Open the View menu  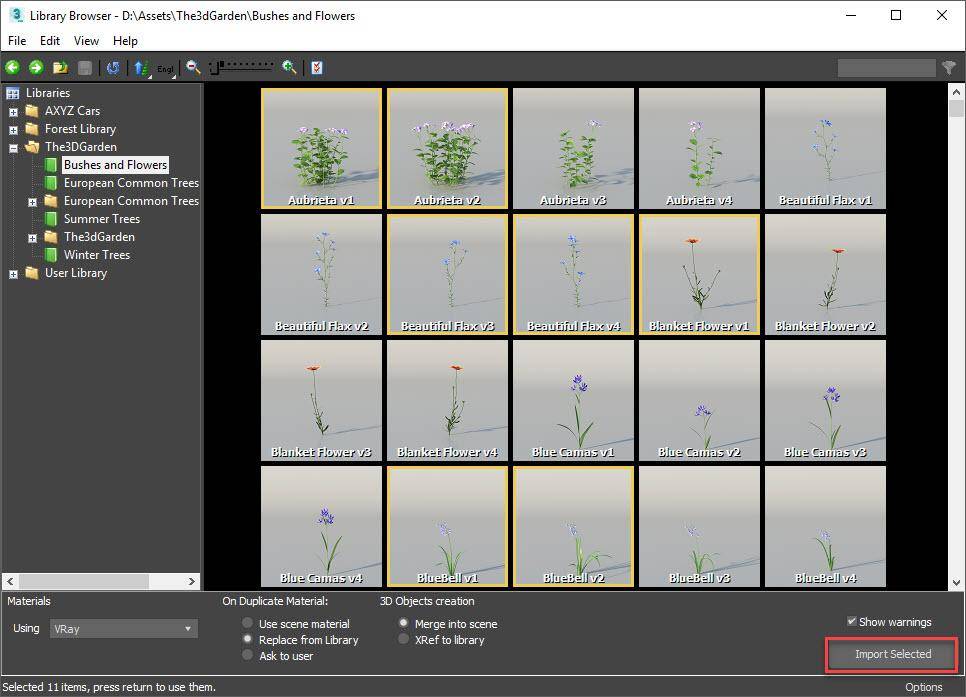(86, 41)
